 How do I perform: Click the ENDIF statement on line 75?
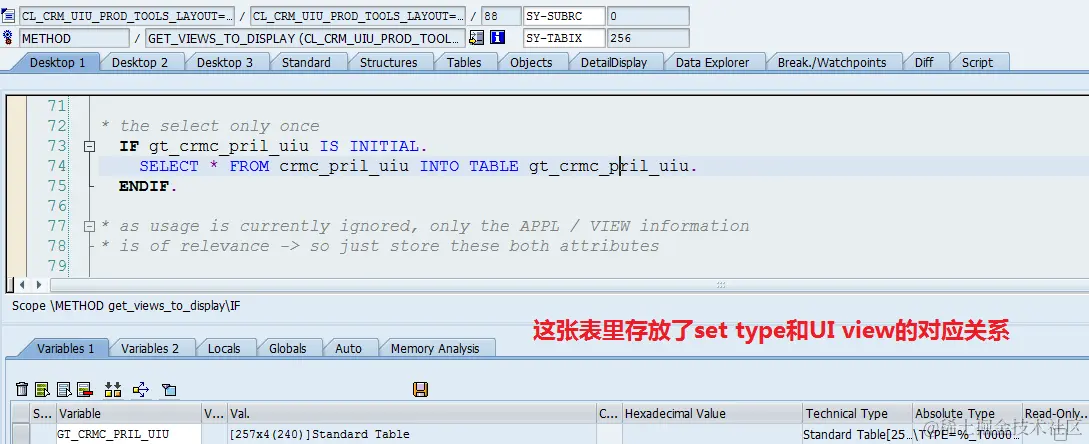pos(149,186)
